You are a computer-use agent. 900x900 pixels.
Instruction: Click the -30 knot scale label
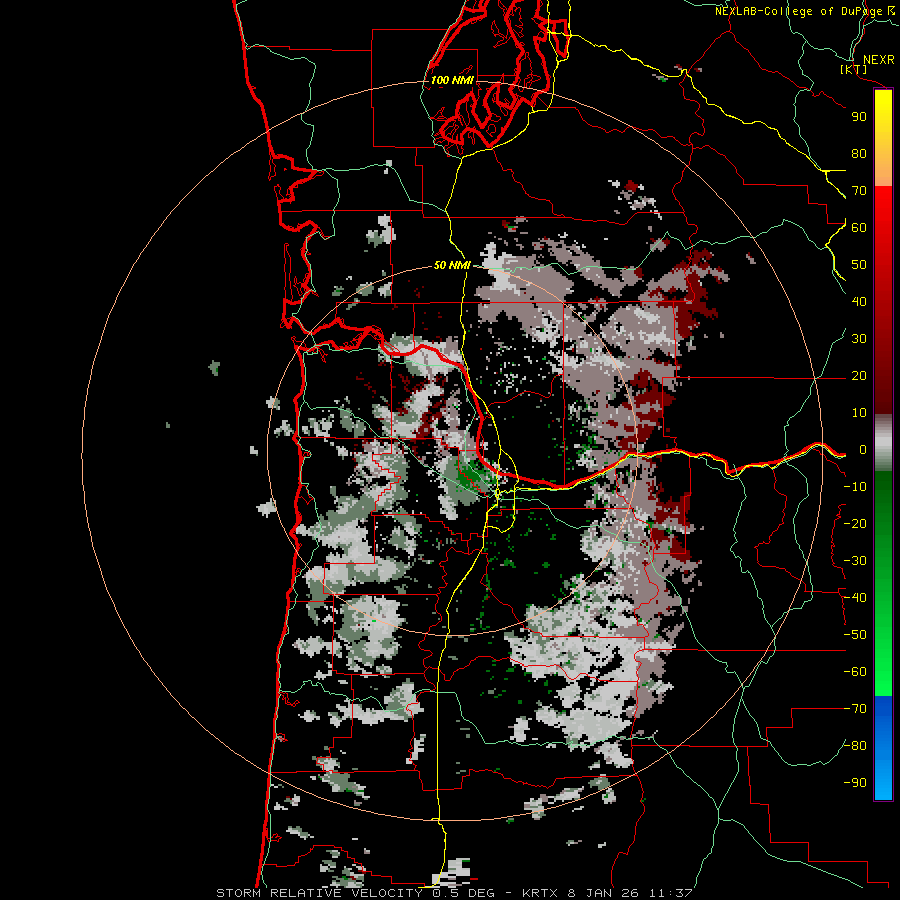click(855, 561)
